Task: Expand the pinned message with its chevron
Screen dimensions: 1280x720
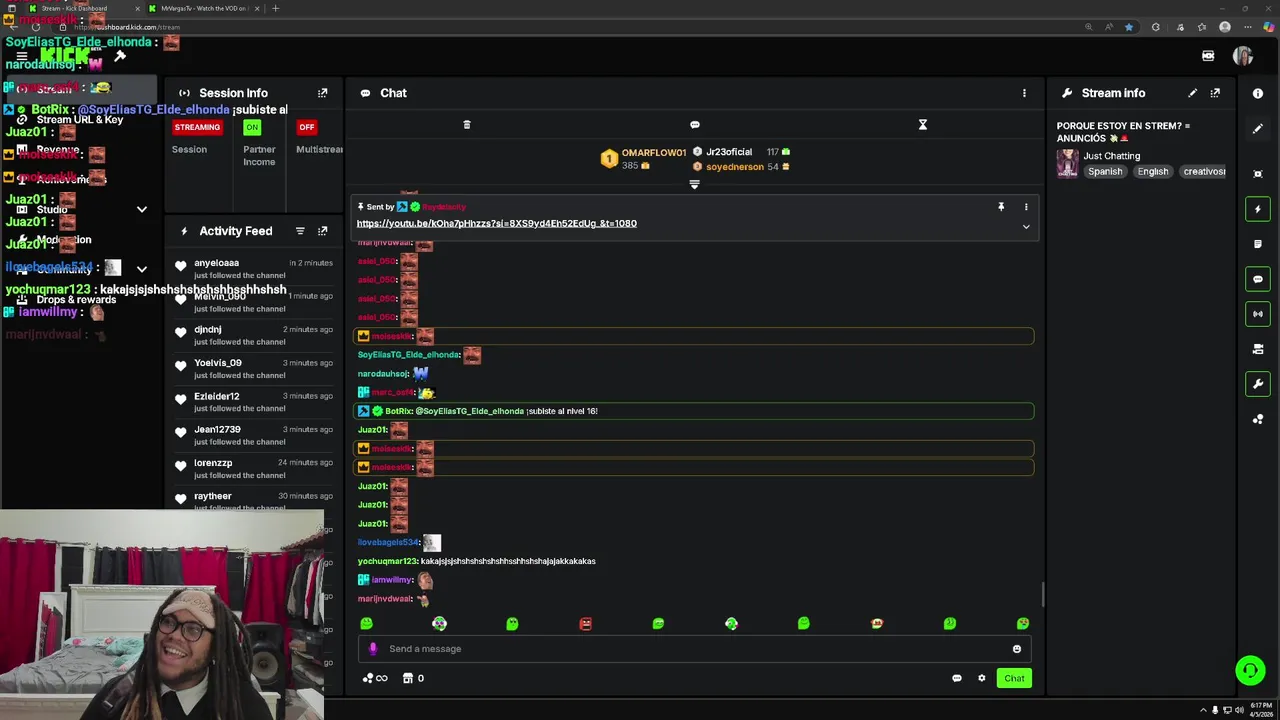Action: coord(1026,227)
